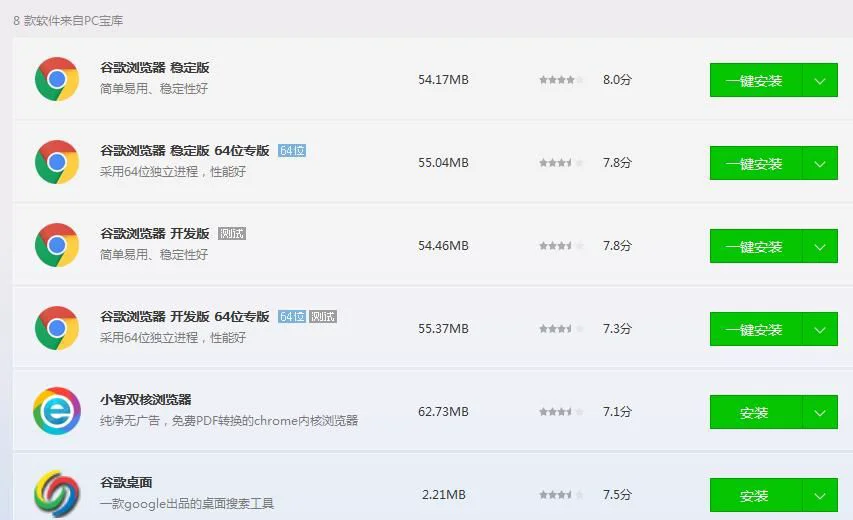Open dropdown arrow beside 谷歌桌面 安装 button
The width and height of the screenshot is (853, 520).
coord(820,496)
